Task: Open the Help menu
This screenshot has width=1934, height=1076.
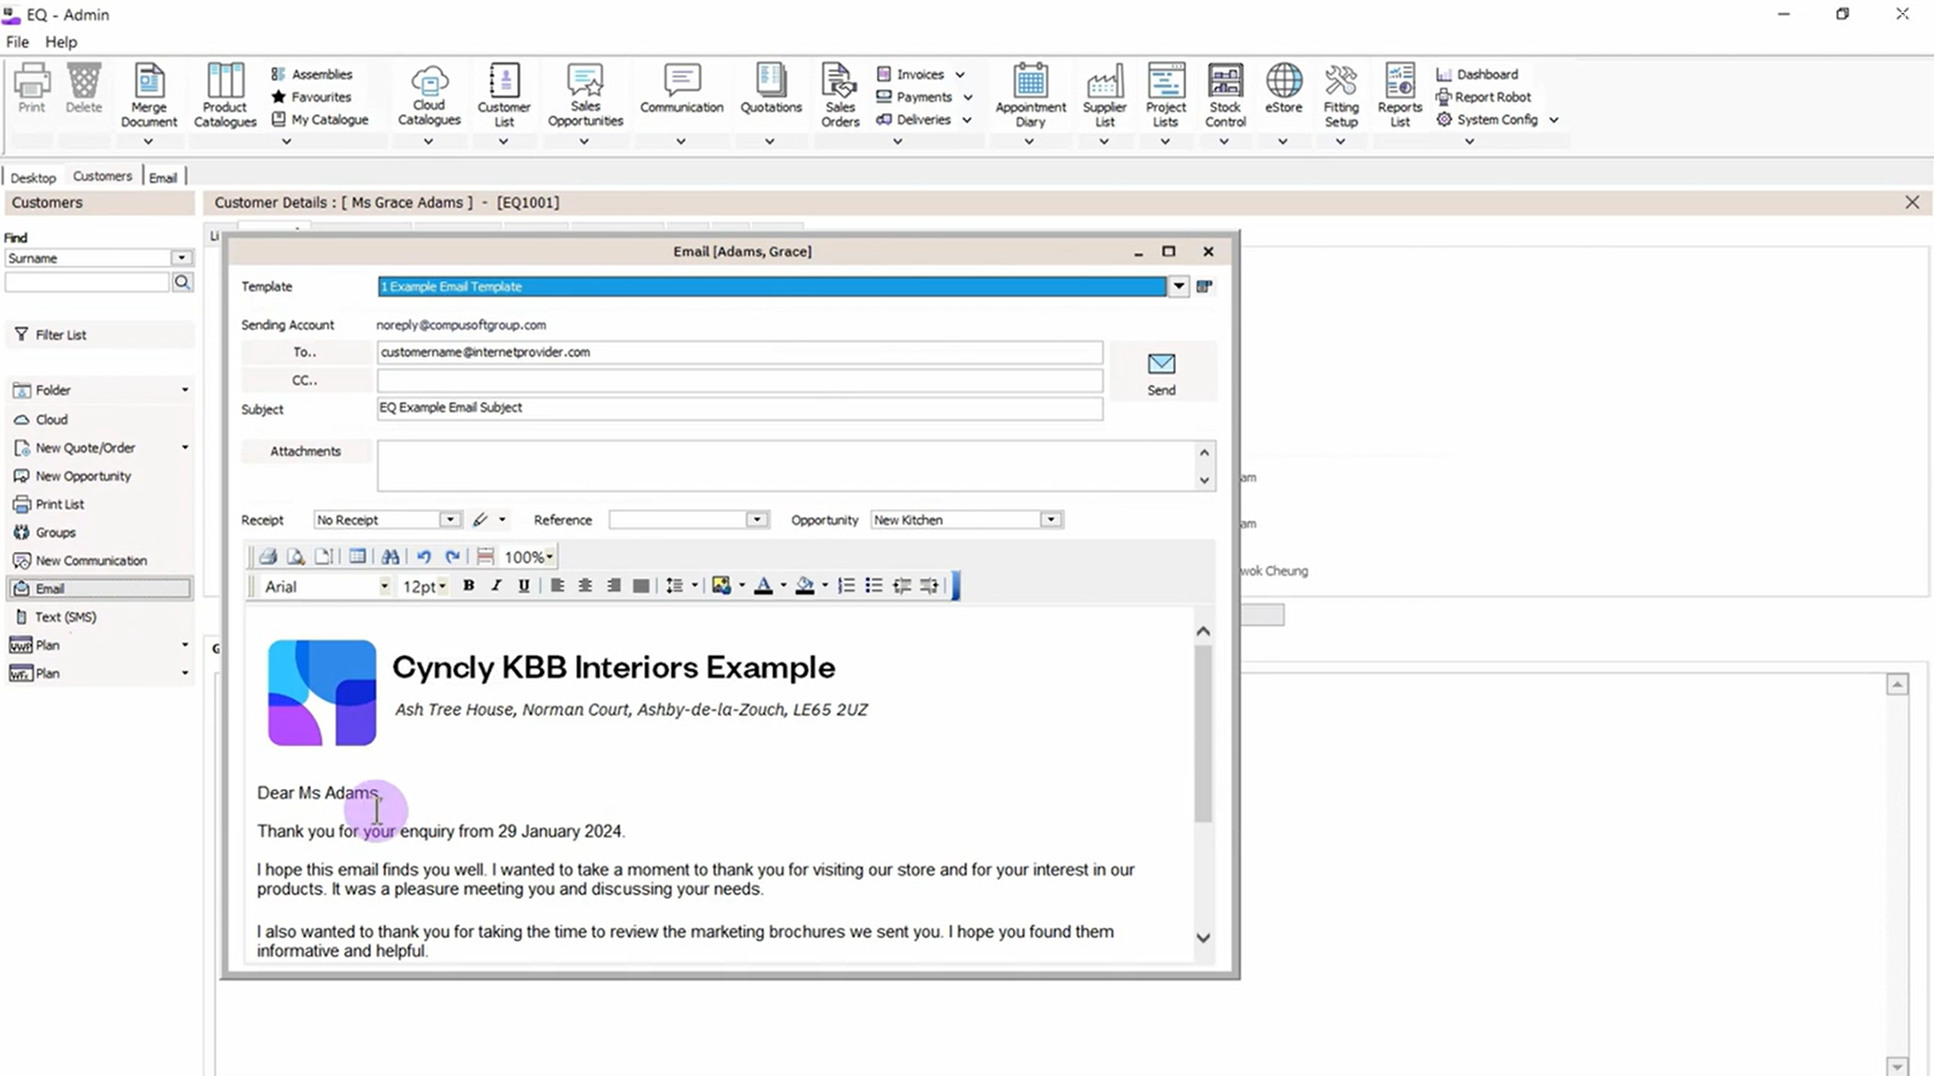Action: pos(61,42)
